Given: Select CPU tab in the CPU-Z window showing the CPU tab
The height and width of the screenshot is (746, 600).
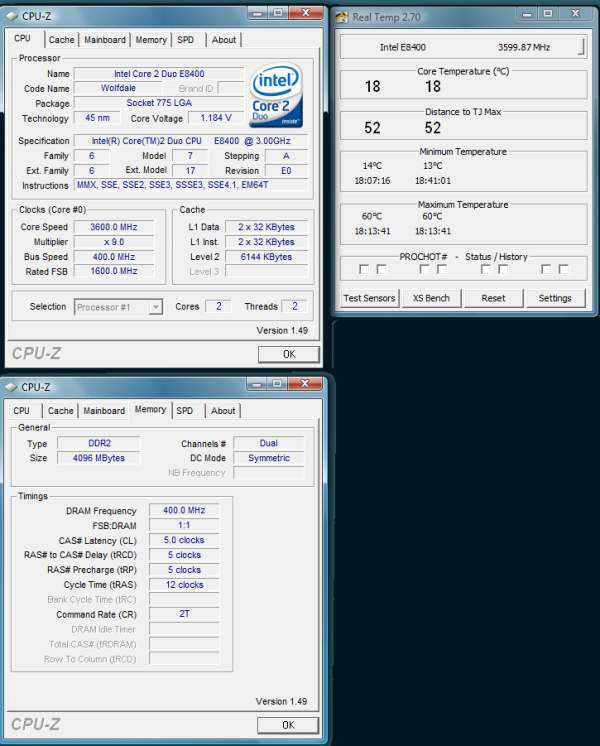Looking at the screenshot, I should coord(23,39).
